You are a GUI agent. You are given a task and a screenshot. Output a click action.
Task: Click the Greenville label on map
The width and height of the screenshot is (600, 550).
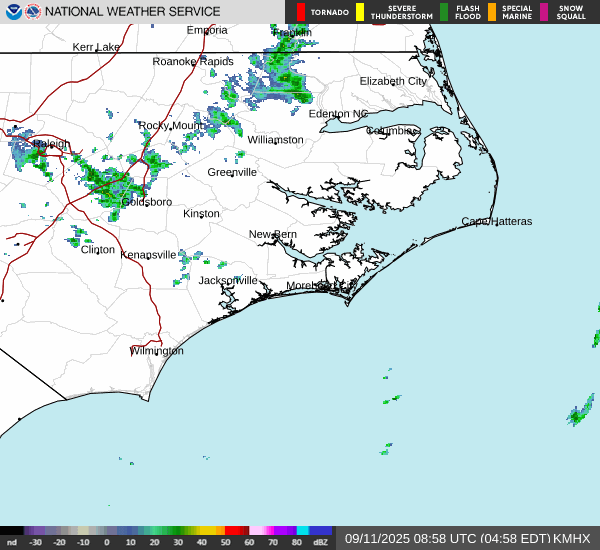tap(232, 172)
